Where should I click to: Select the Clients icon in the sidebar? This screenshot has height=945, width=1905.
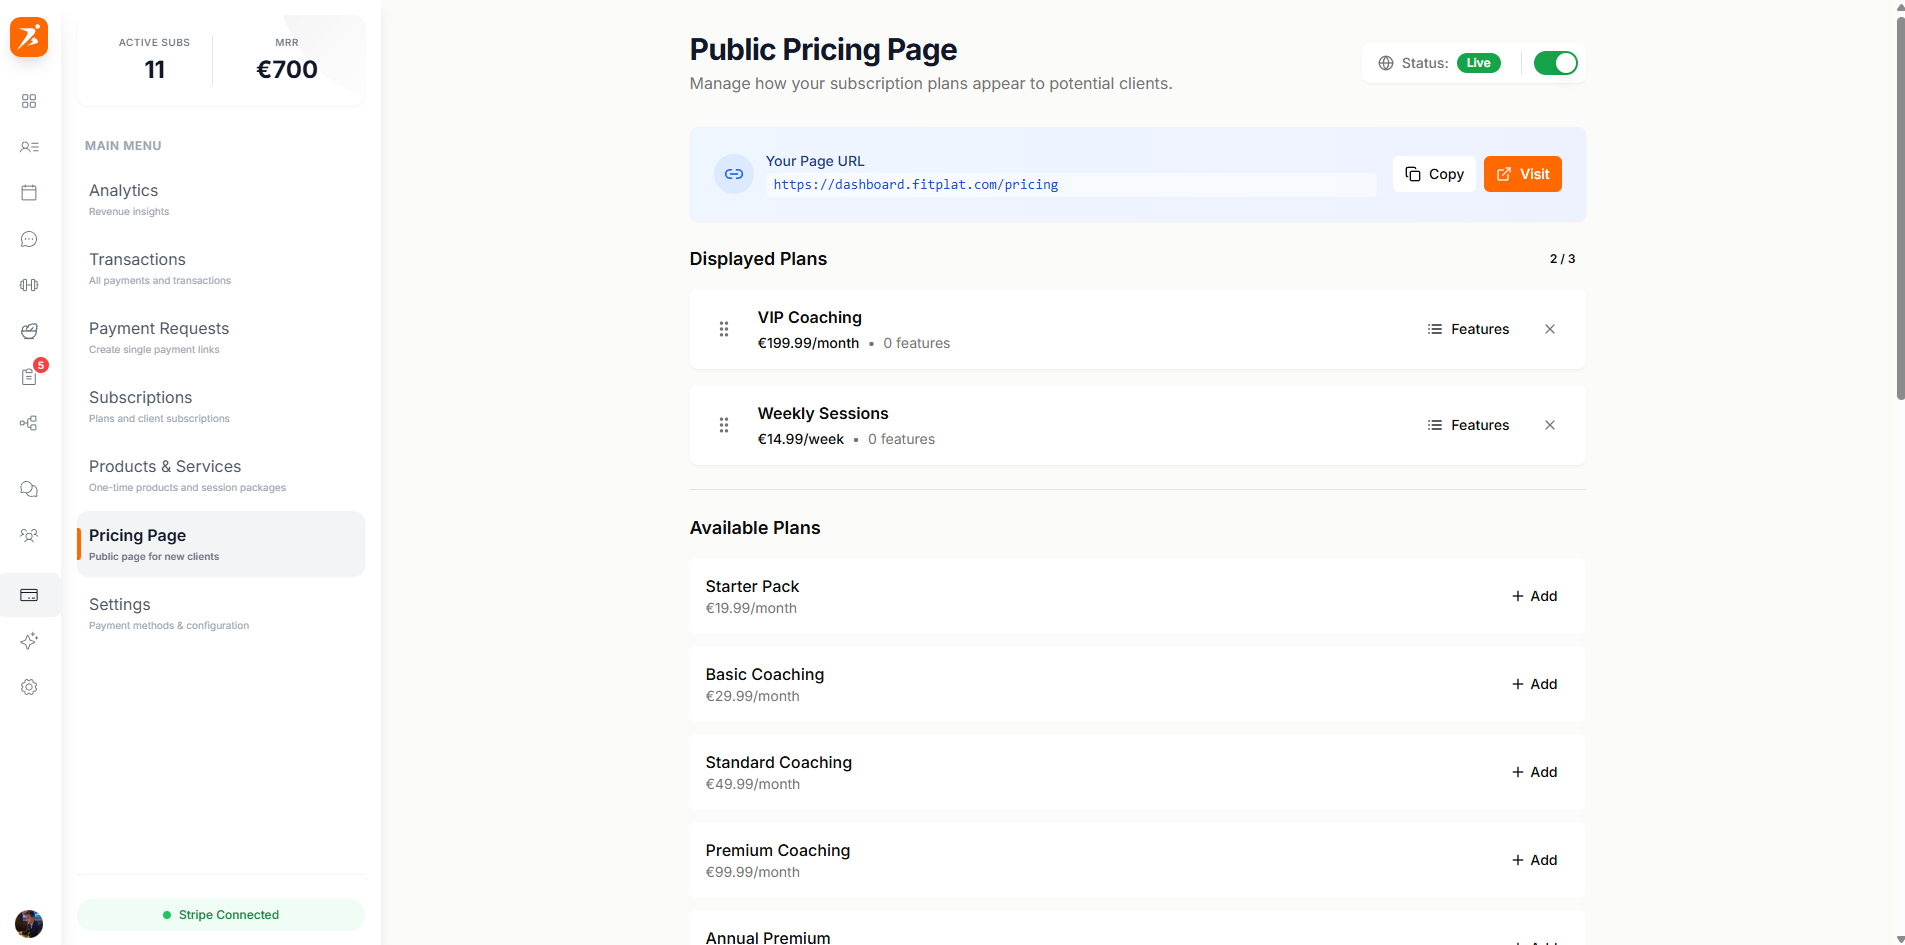(x=29, y=147)
